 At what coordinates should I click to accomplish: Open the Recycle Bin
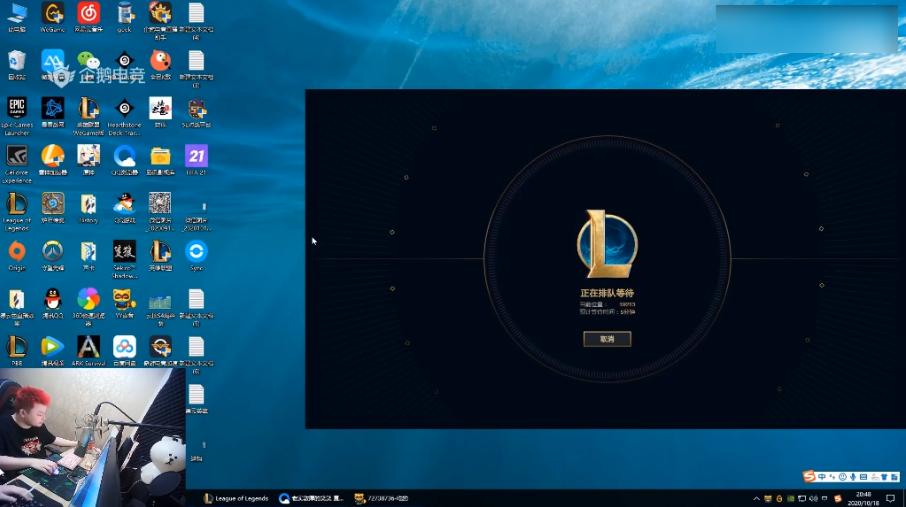pyautogui.click(x=17, y=64)
